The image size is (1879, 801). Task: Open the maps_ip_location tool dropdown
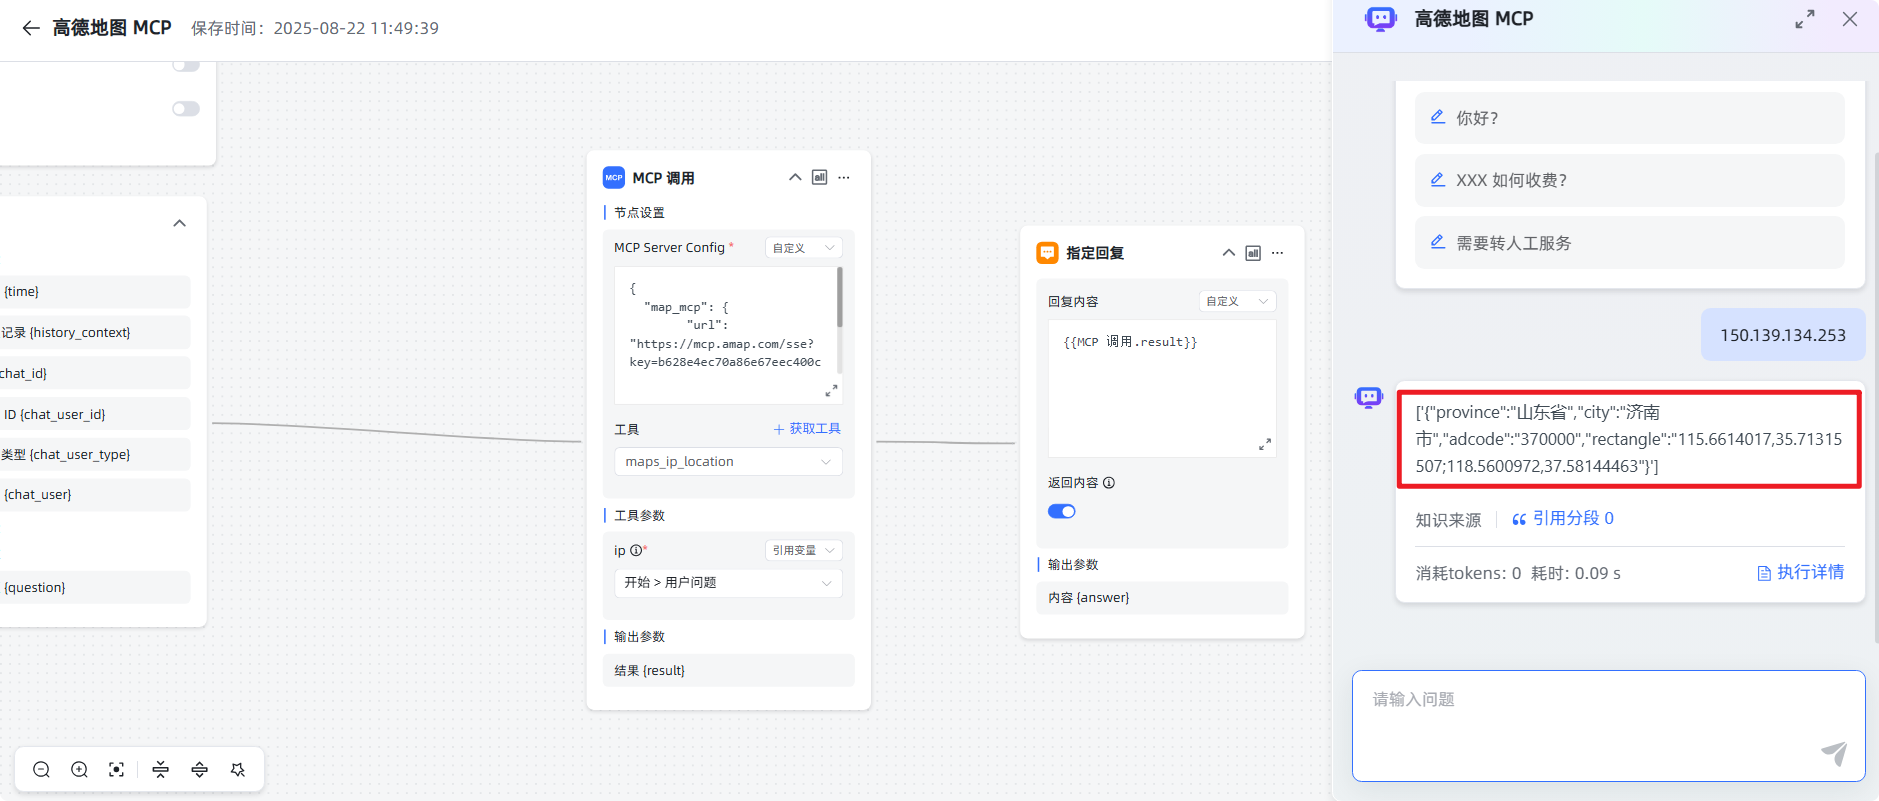tap(728, 461)
